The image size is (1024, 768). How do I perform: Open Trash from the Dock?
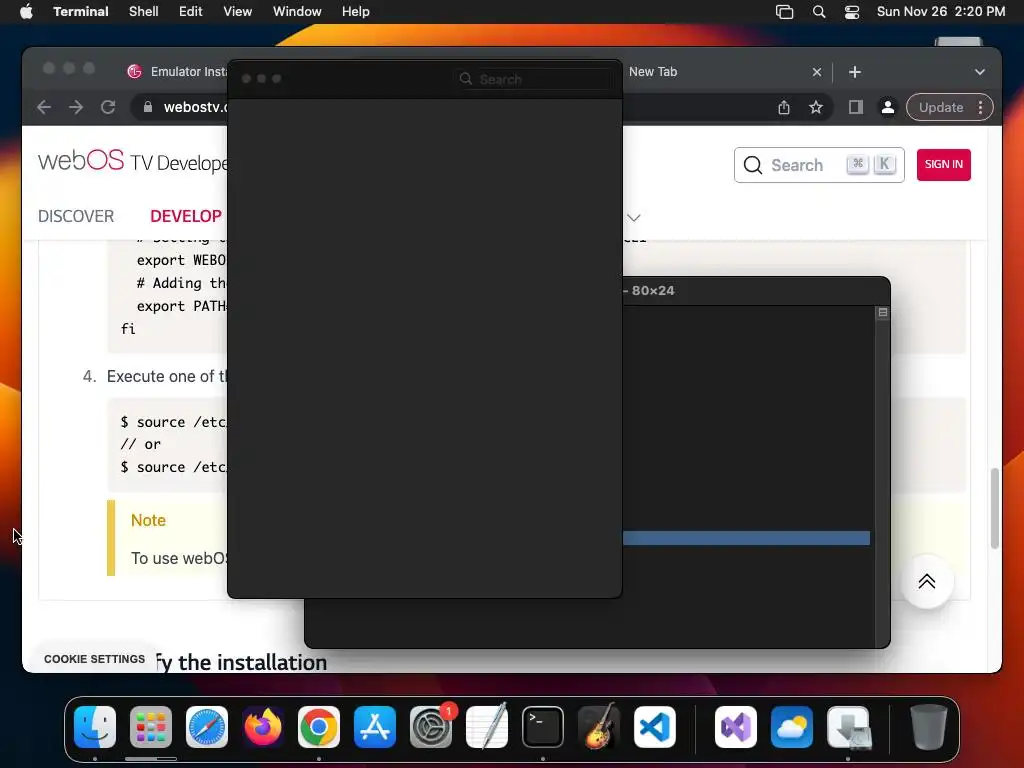pos(929,727)
